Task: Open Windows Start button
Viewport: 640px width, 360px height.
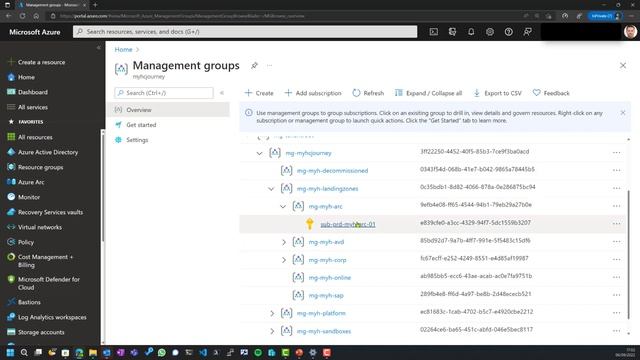Action: (10, 352)
